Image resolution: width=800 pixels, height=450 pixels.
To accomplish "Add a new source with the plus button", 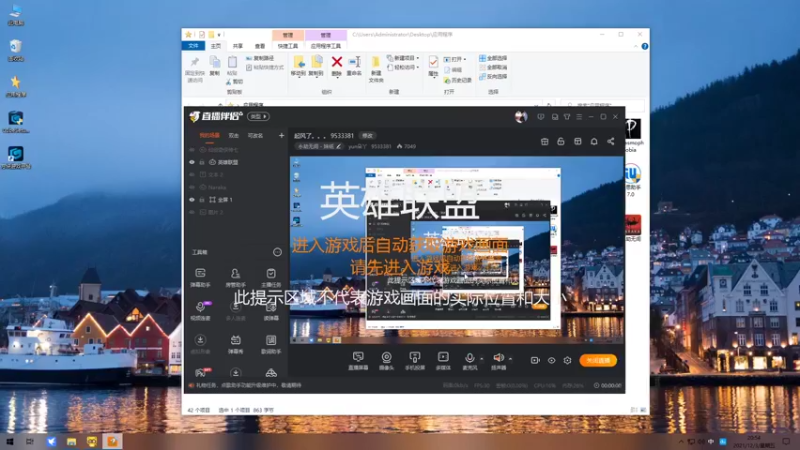I will pos(281,135).
